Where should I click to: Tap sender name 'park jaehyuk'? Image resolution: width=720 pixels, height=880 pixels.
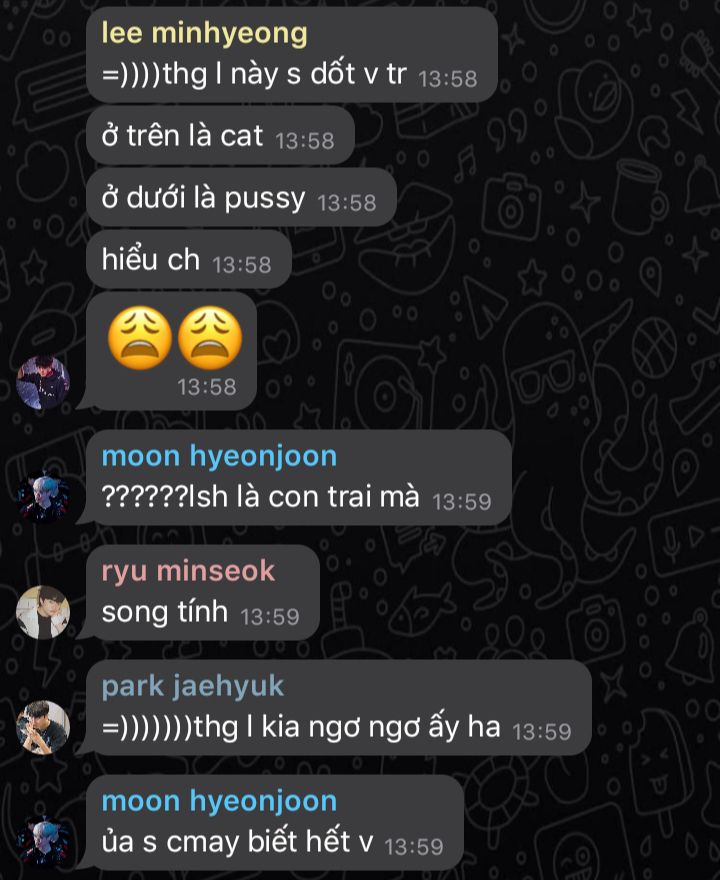coord(192,686)
